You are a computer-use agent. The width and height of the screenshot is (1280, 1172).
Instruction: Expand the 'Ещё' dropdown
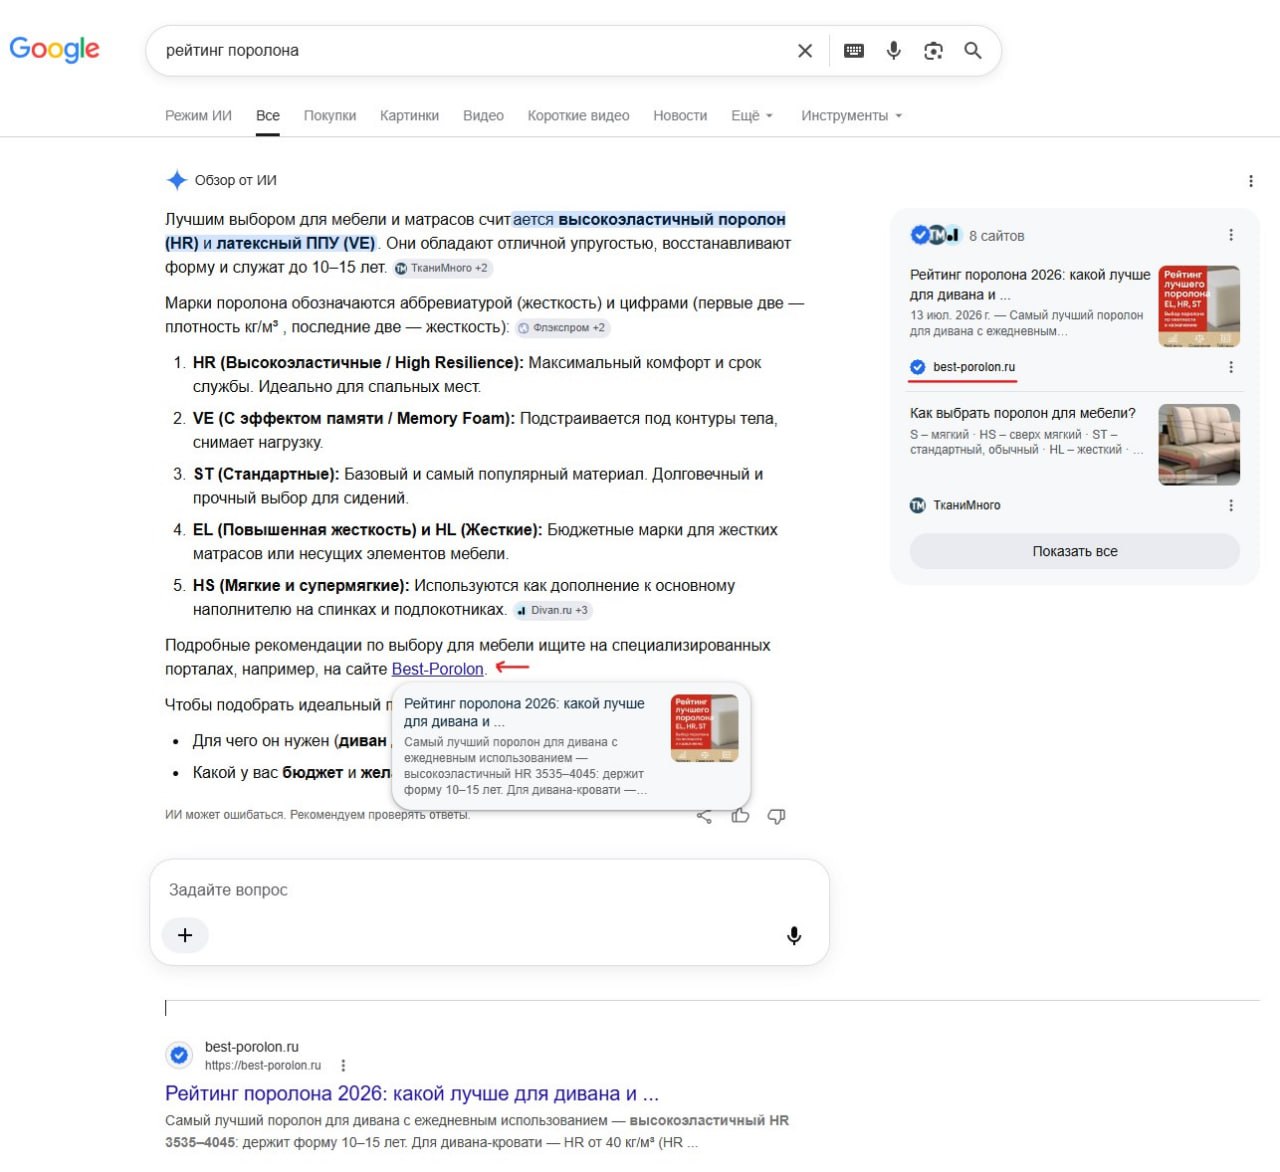[x=752, y=116]
